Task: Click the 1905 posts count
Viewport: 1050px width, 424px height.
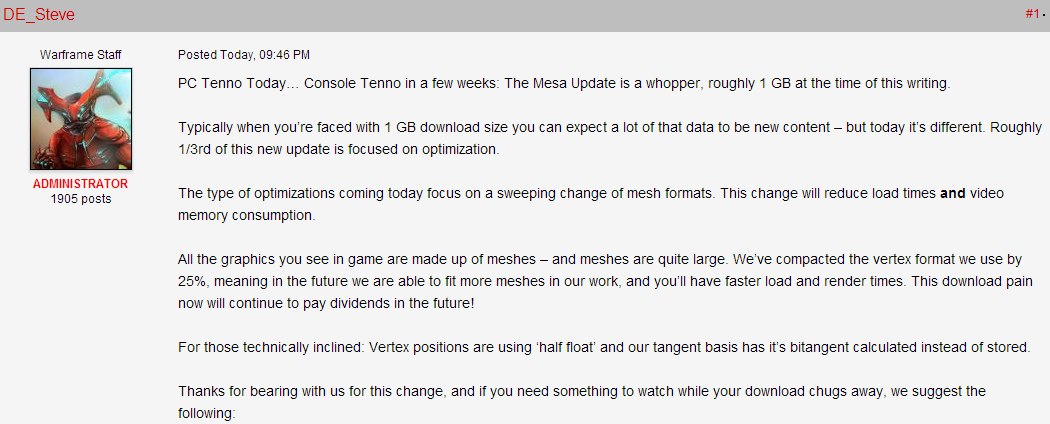Action: 80,199
